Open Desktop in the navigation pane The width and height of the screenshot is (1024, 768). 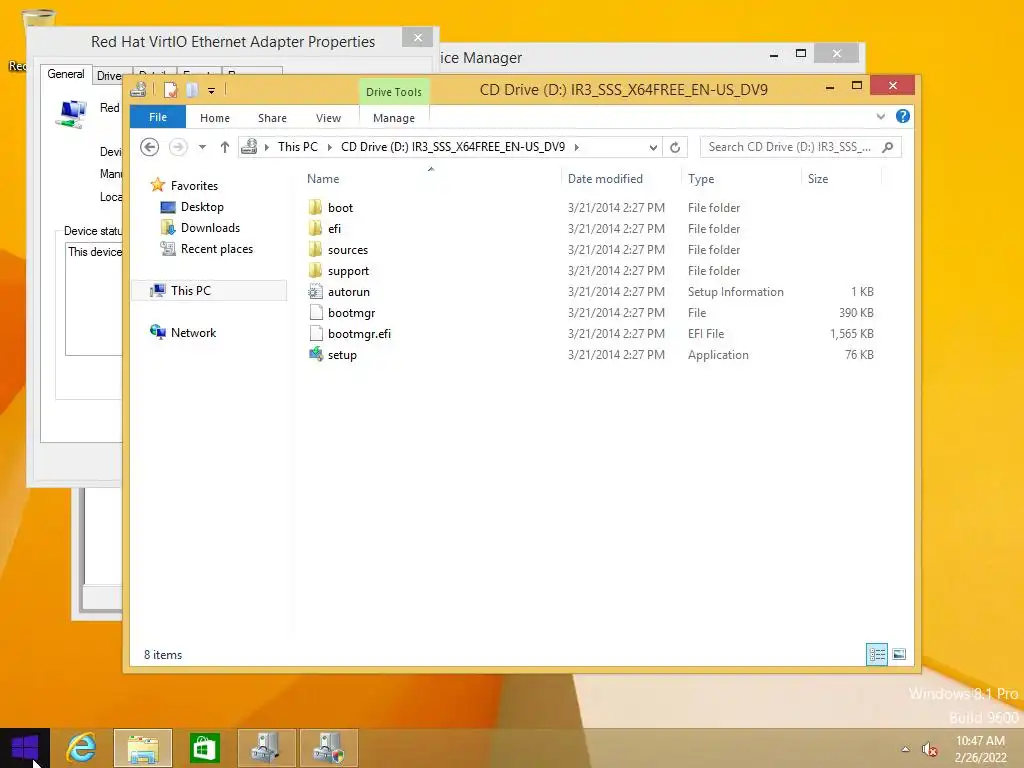(x=202, y=207)
